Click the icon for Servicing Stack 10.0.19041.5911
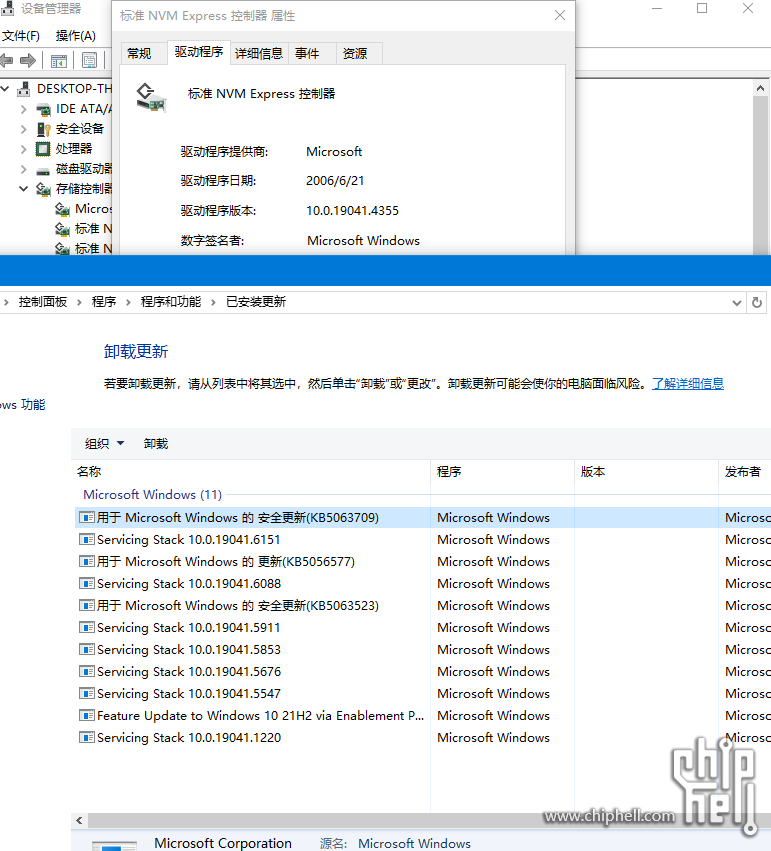771x851 pixels. click(x=86, y=627)
